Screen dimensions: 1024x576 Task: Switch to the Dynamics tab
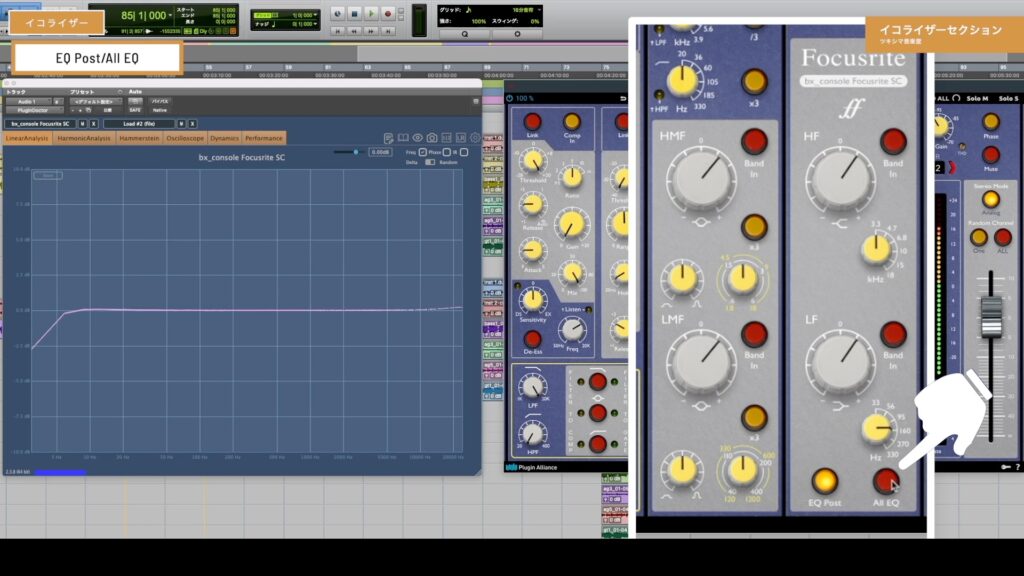pos(224,138)
